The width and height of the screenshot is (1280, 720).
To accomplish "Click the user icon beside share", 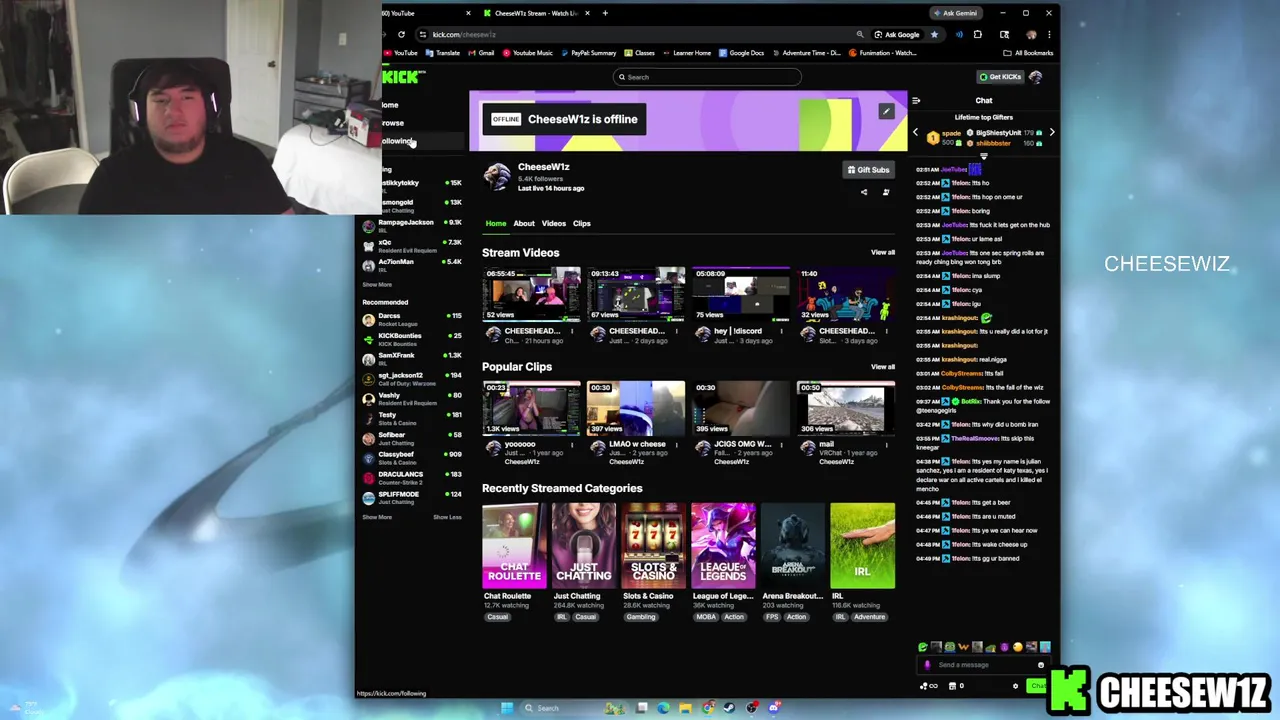I will tap(886, 192).
